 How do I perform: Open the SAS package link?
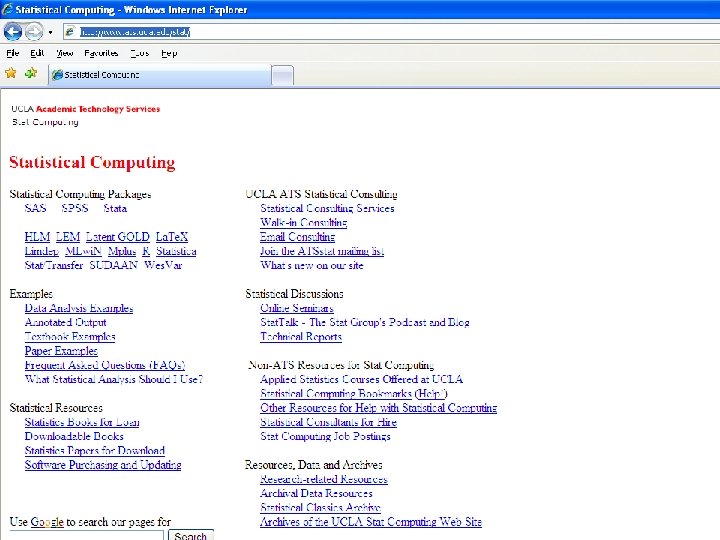pyautogui.click(x=35, y=208)
